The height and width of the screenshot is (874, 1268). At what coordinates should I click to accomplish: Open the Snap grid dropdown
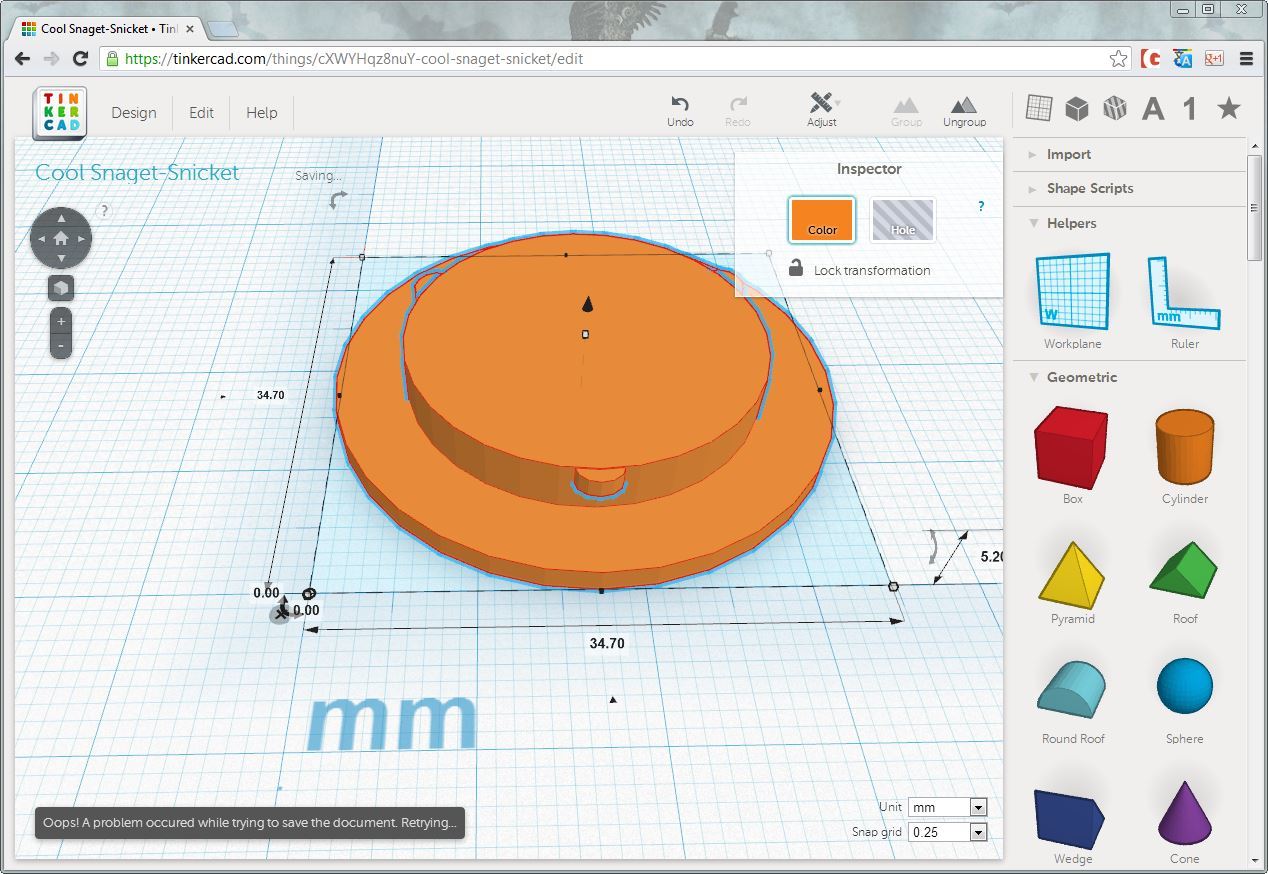pos(947,832)
